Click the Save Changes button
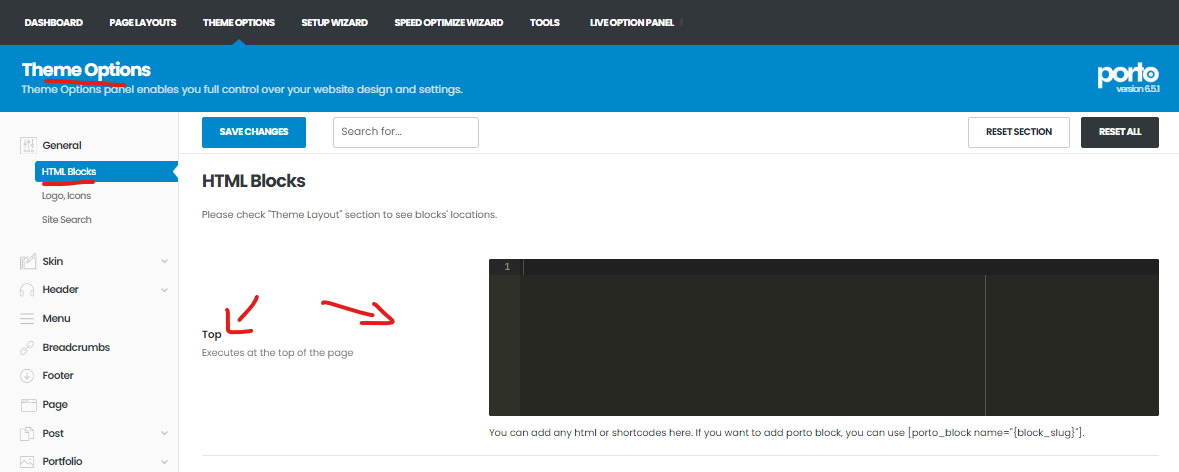The image size is (1179, 472). tap(254, 132)
